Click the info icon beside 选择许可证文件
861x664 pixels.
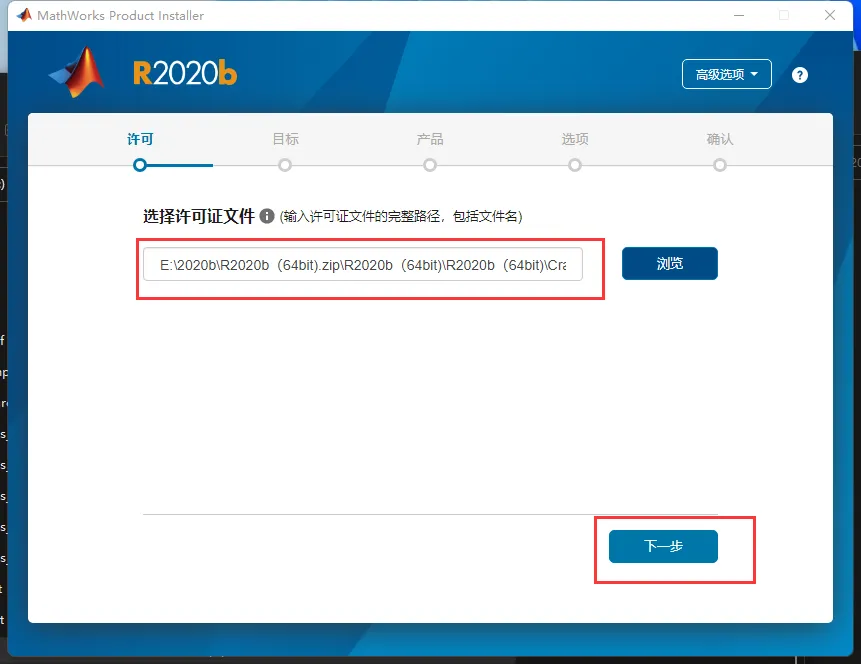(267, 216)
